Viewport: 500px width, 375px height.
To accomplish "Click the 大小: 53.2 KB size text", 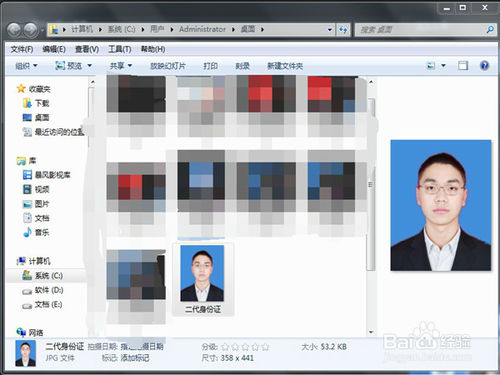I will coord(324,347).
